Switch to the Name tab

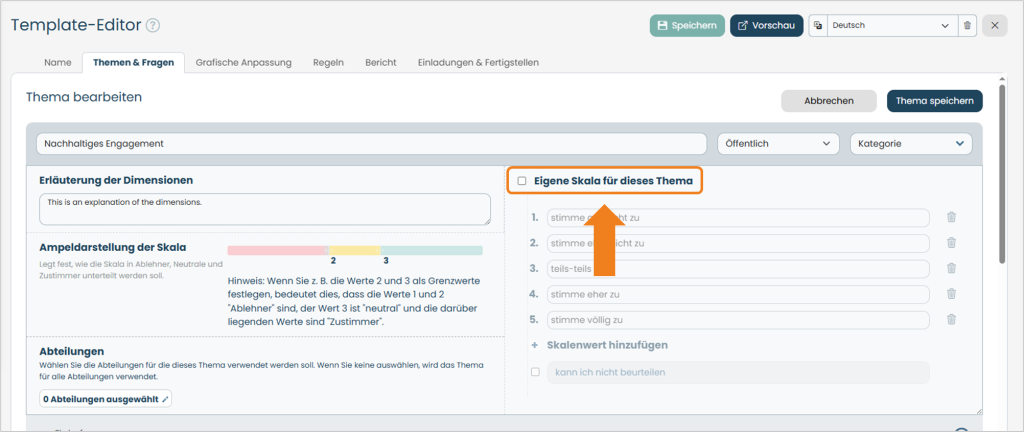[x=57, y=63]
